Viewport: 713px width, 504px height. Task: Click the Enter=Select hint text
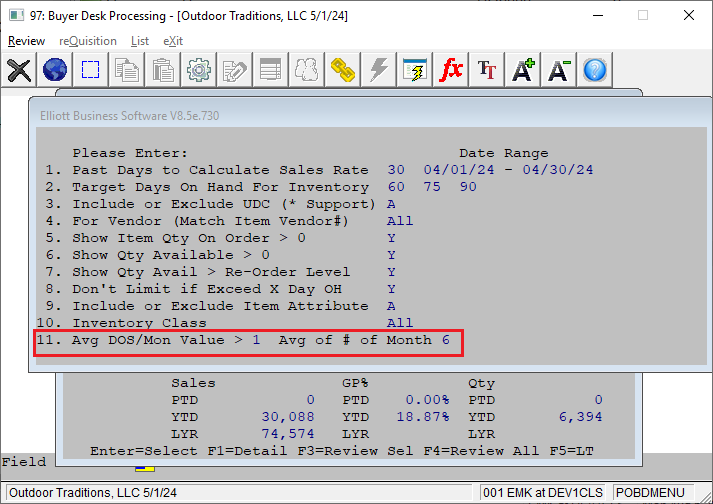(x=144, y=451)
